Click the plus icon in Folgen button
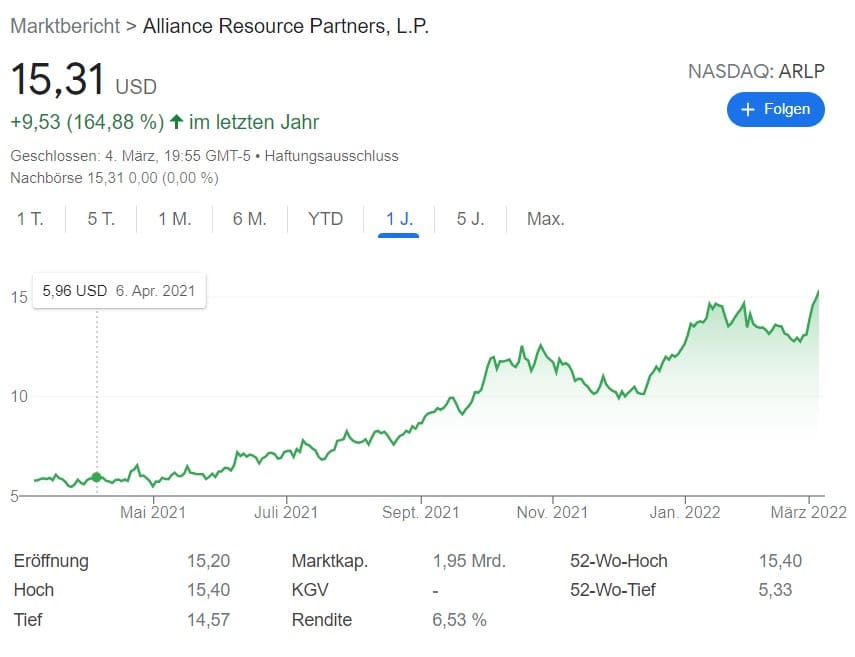 tap(748, 110)
